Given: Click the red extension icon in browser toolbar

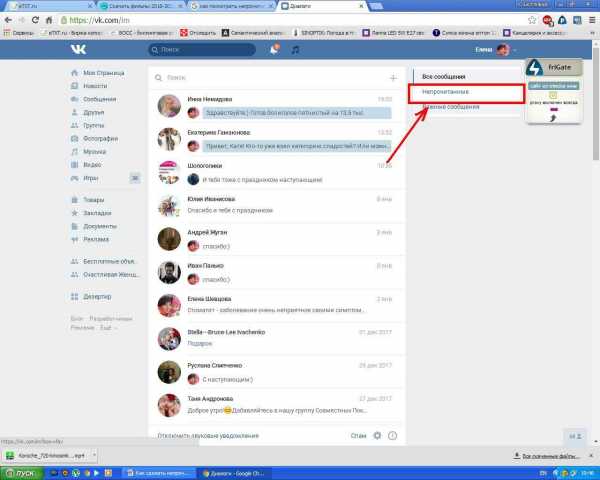Looking at the screenshot, I should pyautogui.click(x=548, y=20).
